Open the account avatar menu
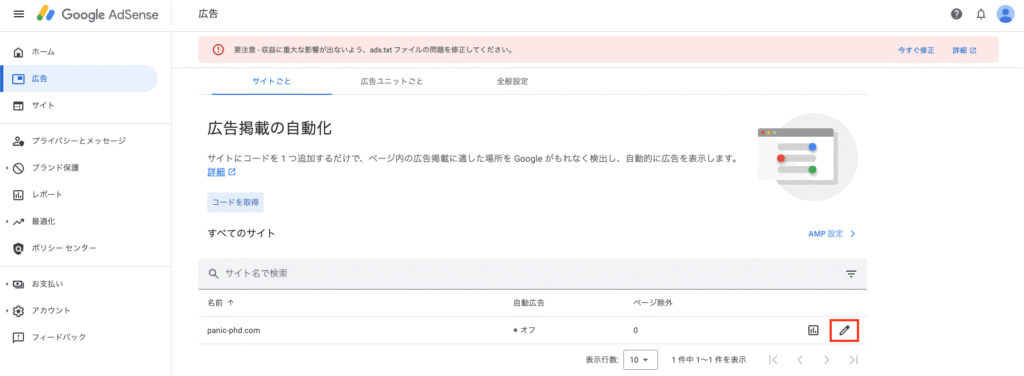1024x376 pixels. (x=1005, y=14)
